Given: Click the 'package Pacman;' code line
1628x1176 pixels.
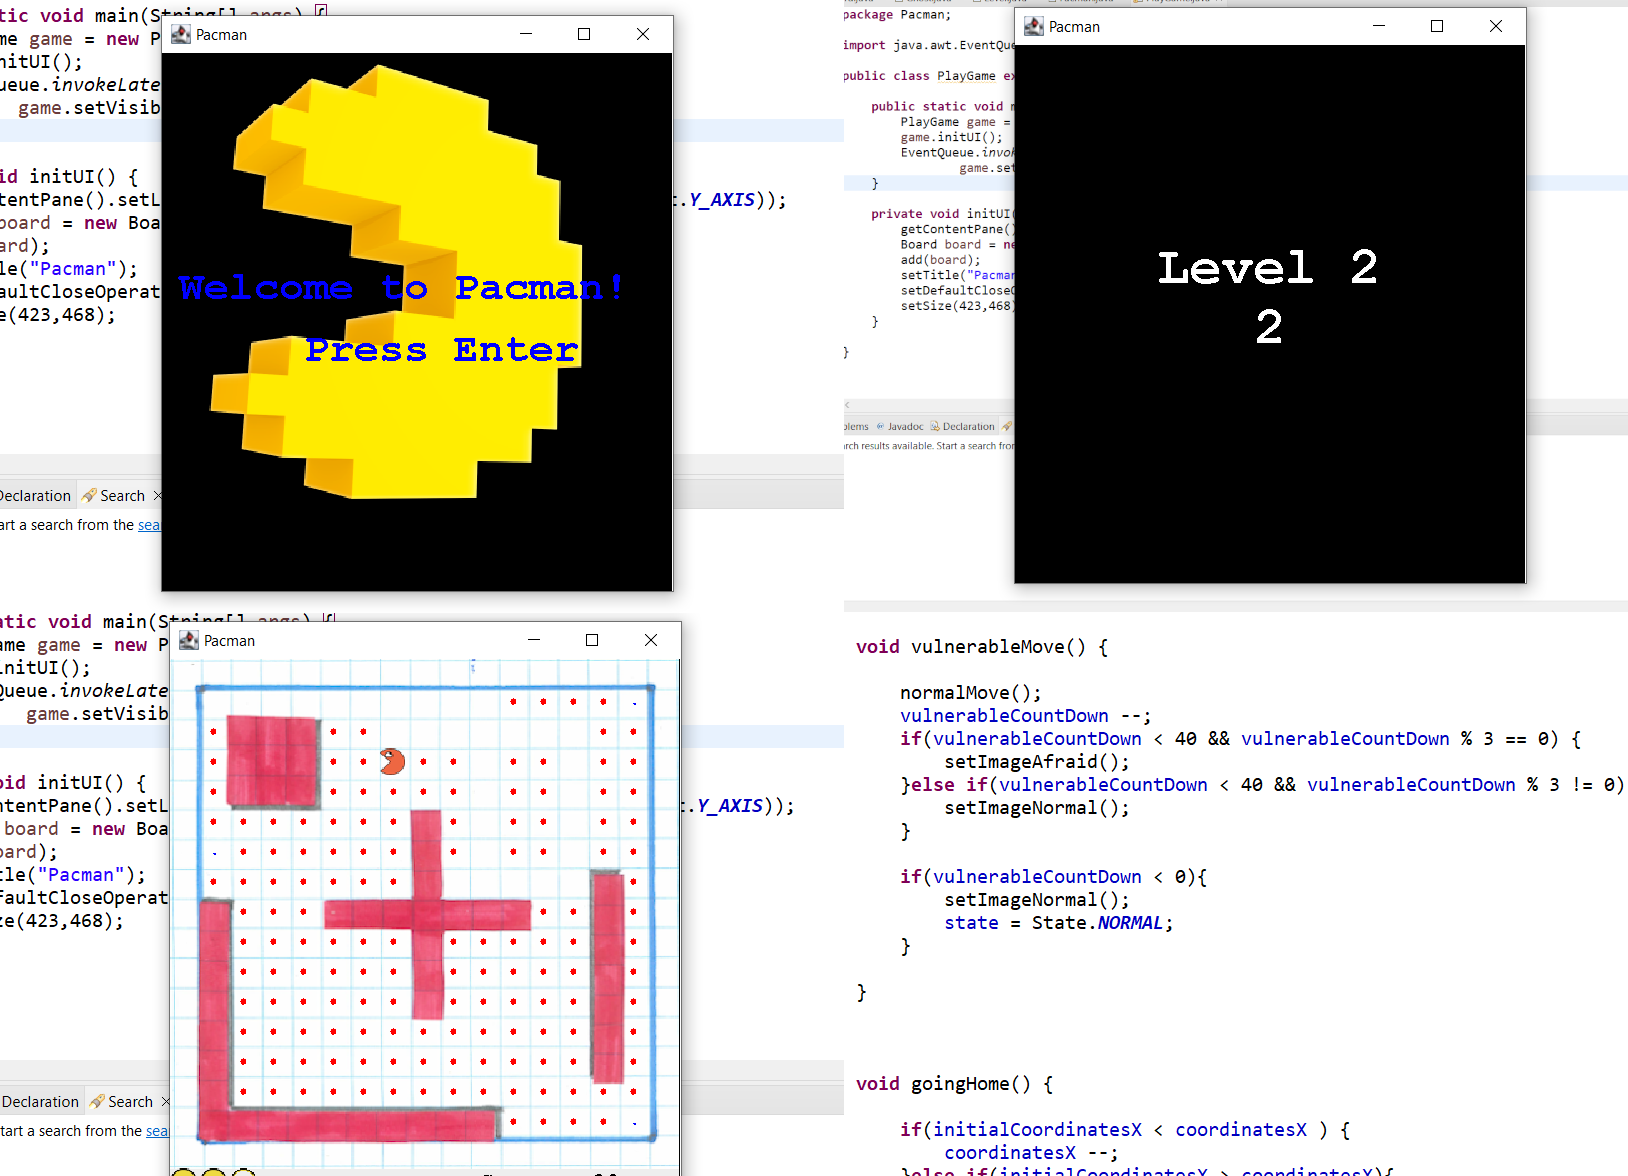Looking at the screenshot, I should (x=897, y=15).
